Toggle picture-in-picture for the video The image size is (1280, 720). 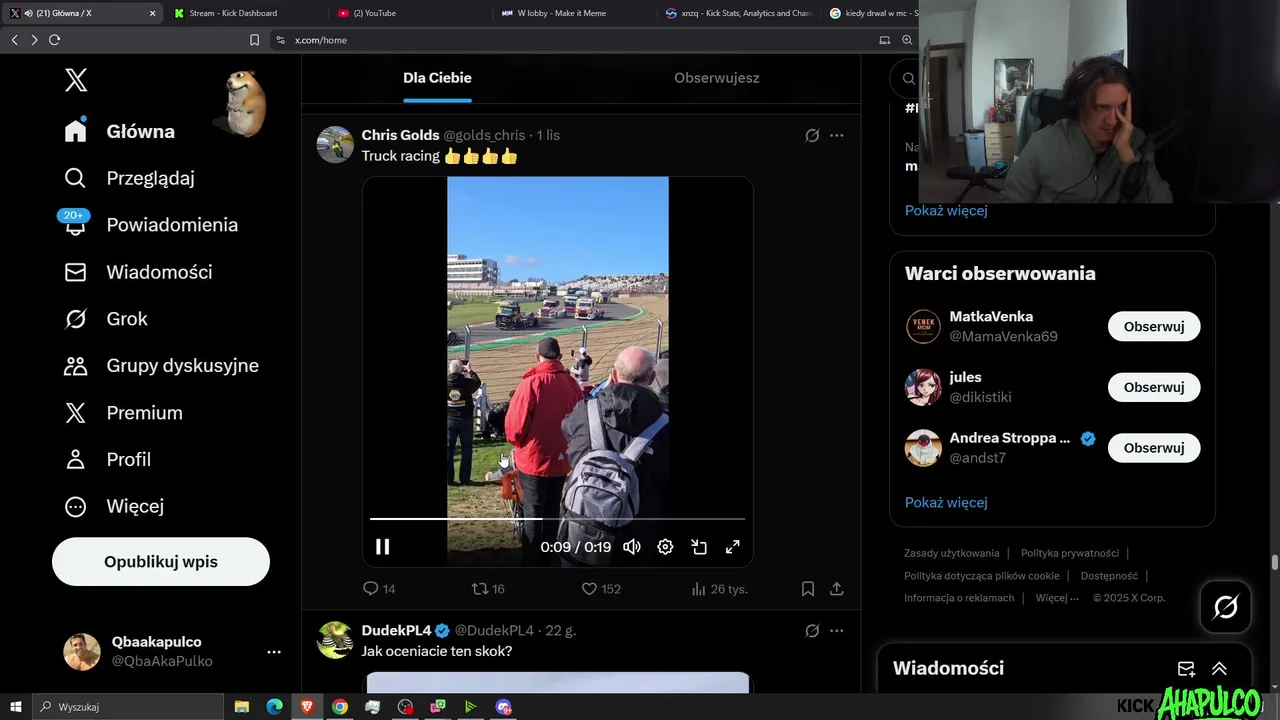(x=699, y=547)
